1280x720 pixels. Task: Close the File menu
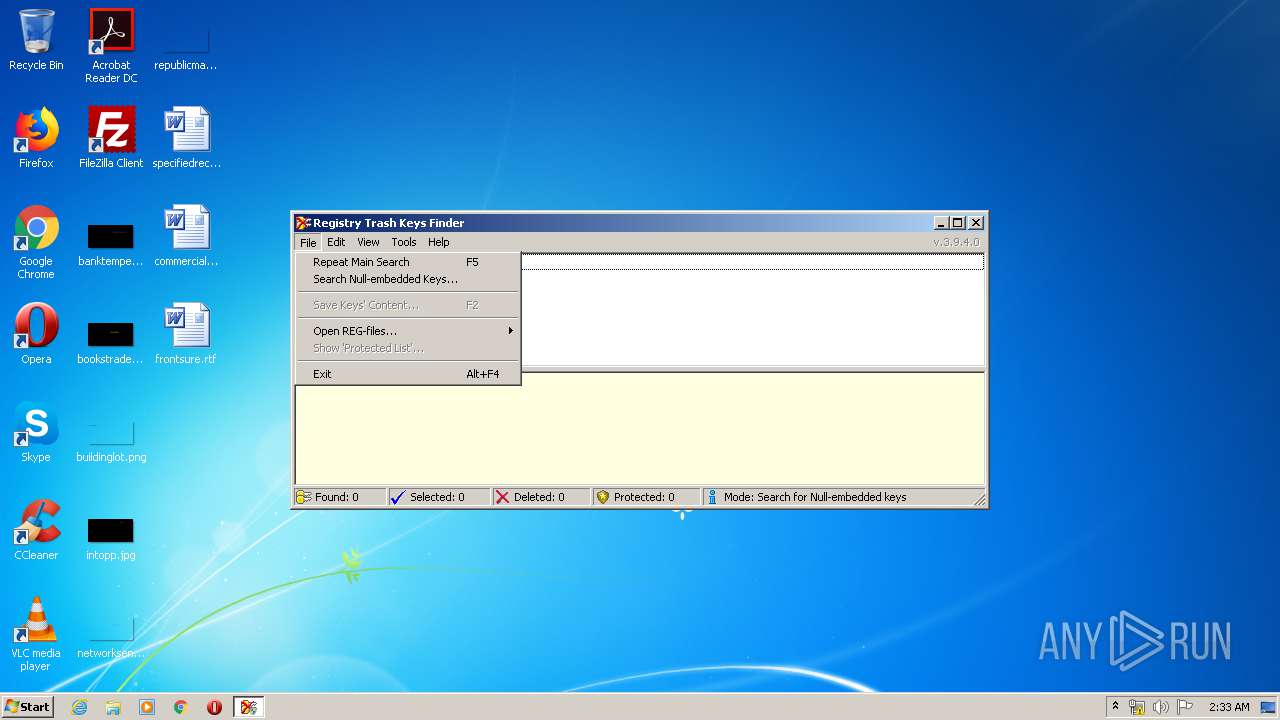308,242
